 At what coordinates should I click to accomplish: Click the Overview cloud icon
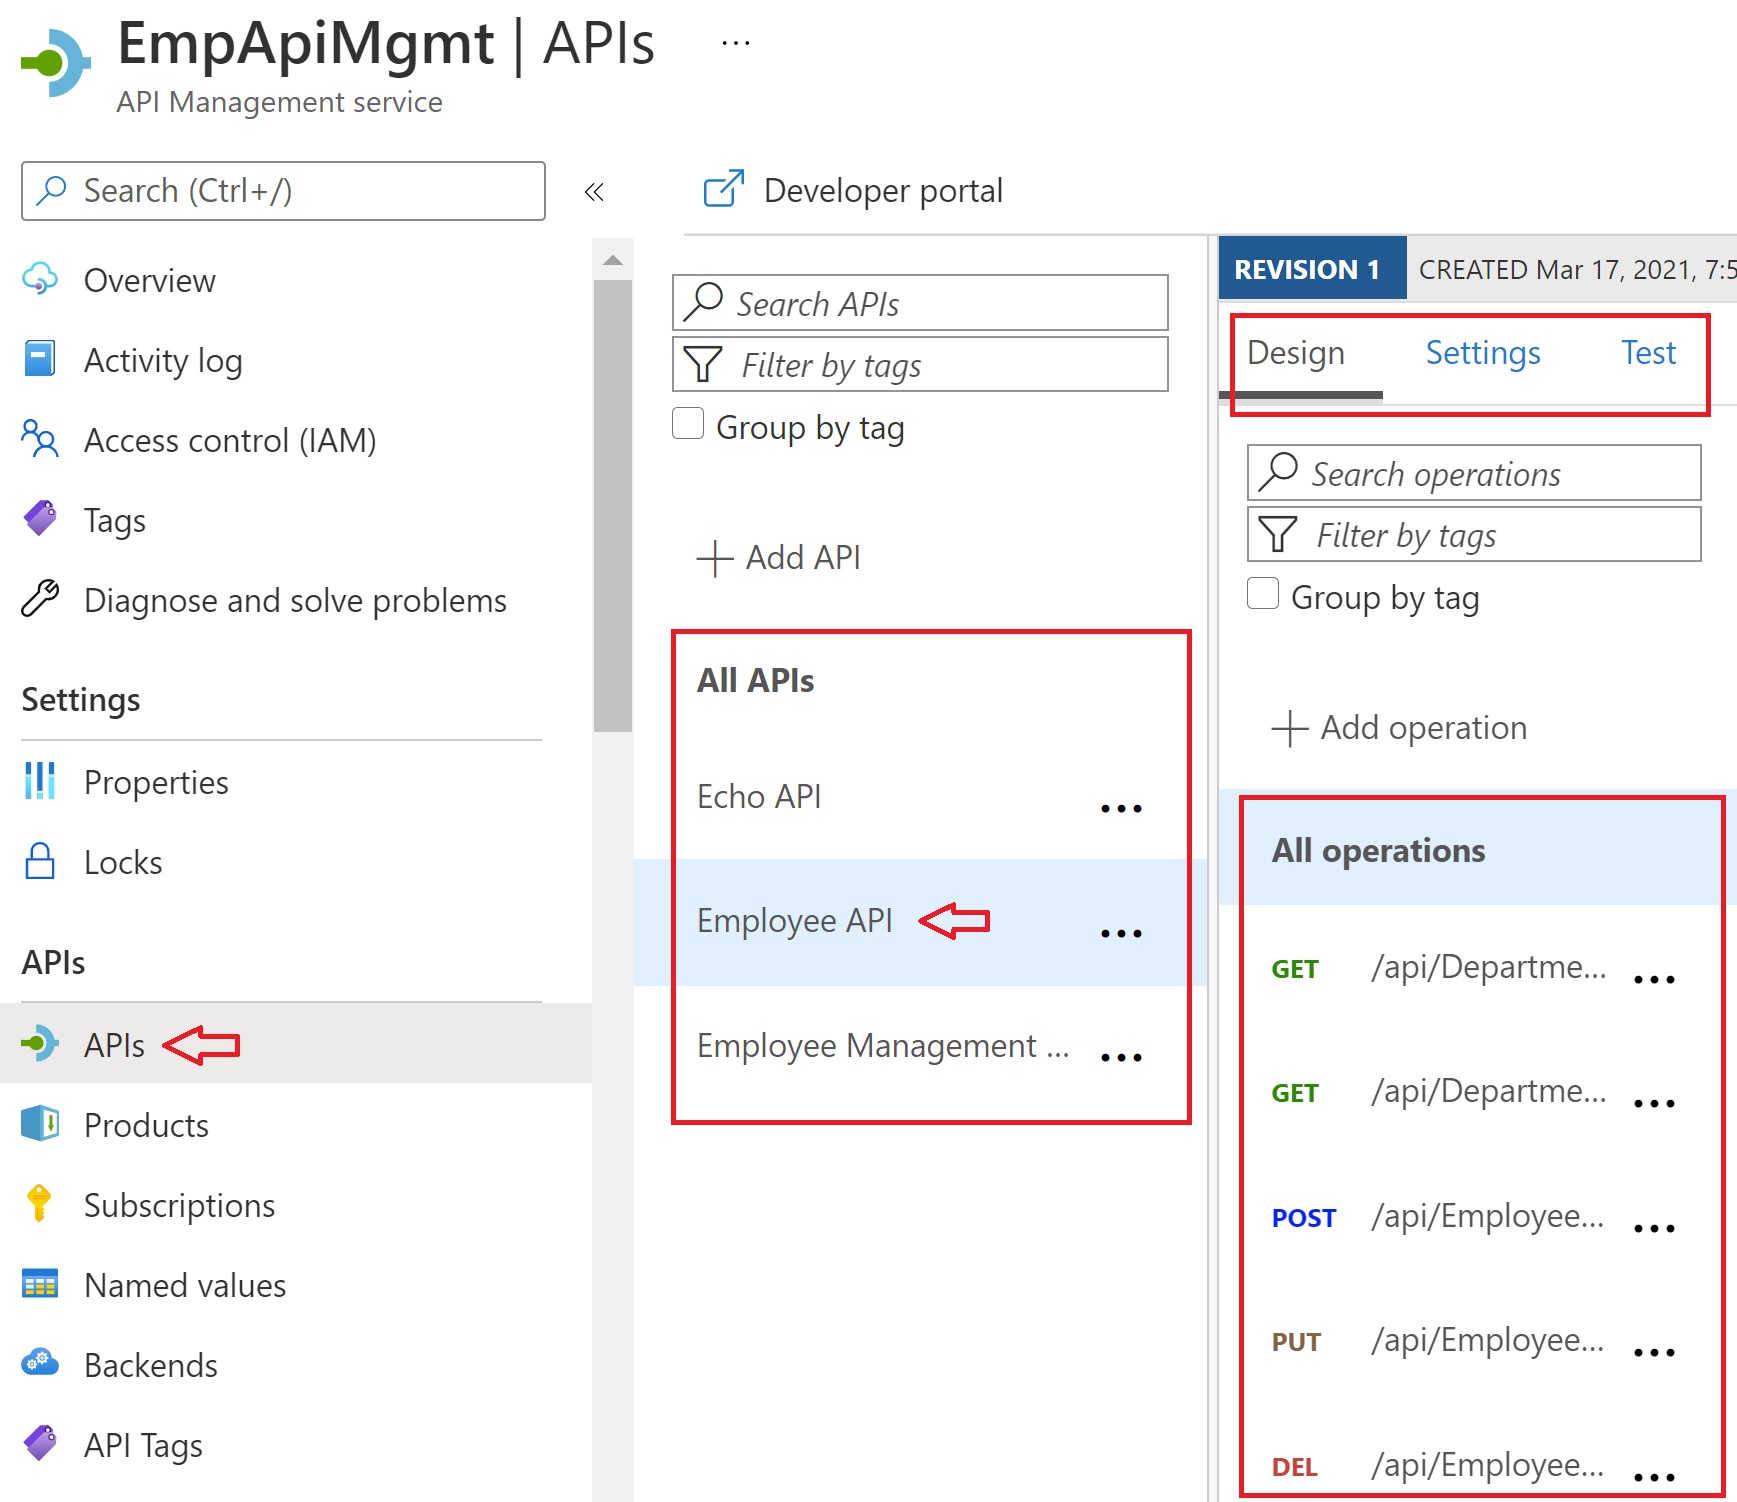click(40, 279)
